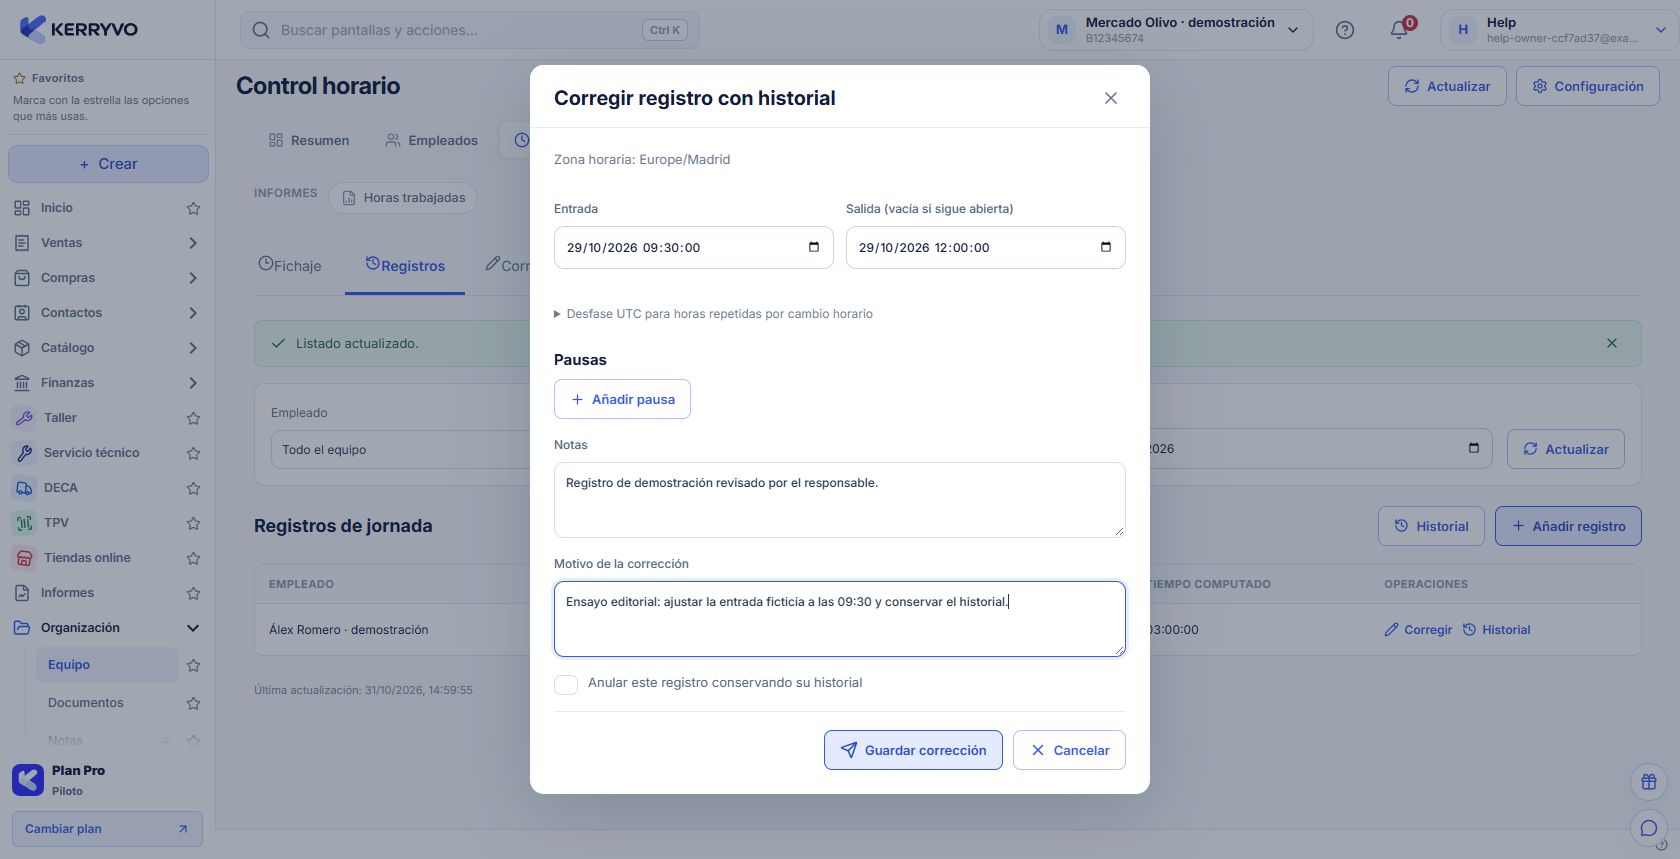Screen dimensions: 1680x859
Task: Open the gift icon in the corner
Action: pos(1649,782)
